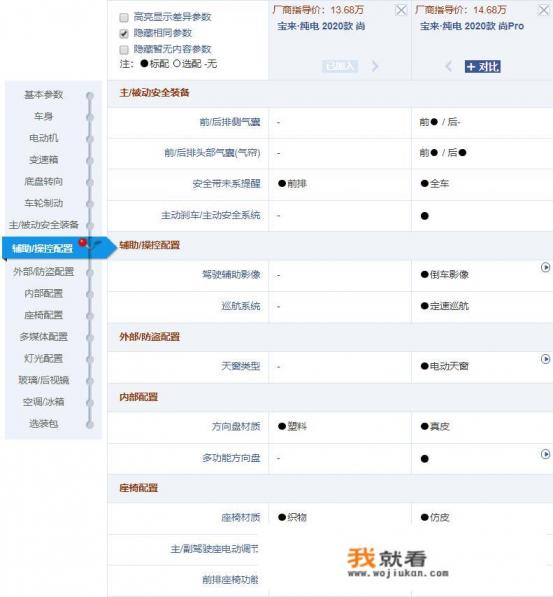Click the ●塑料 steering wheel value
This screenshot has height=597, width=553.
click(292, 427)
